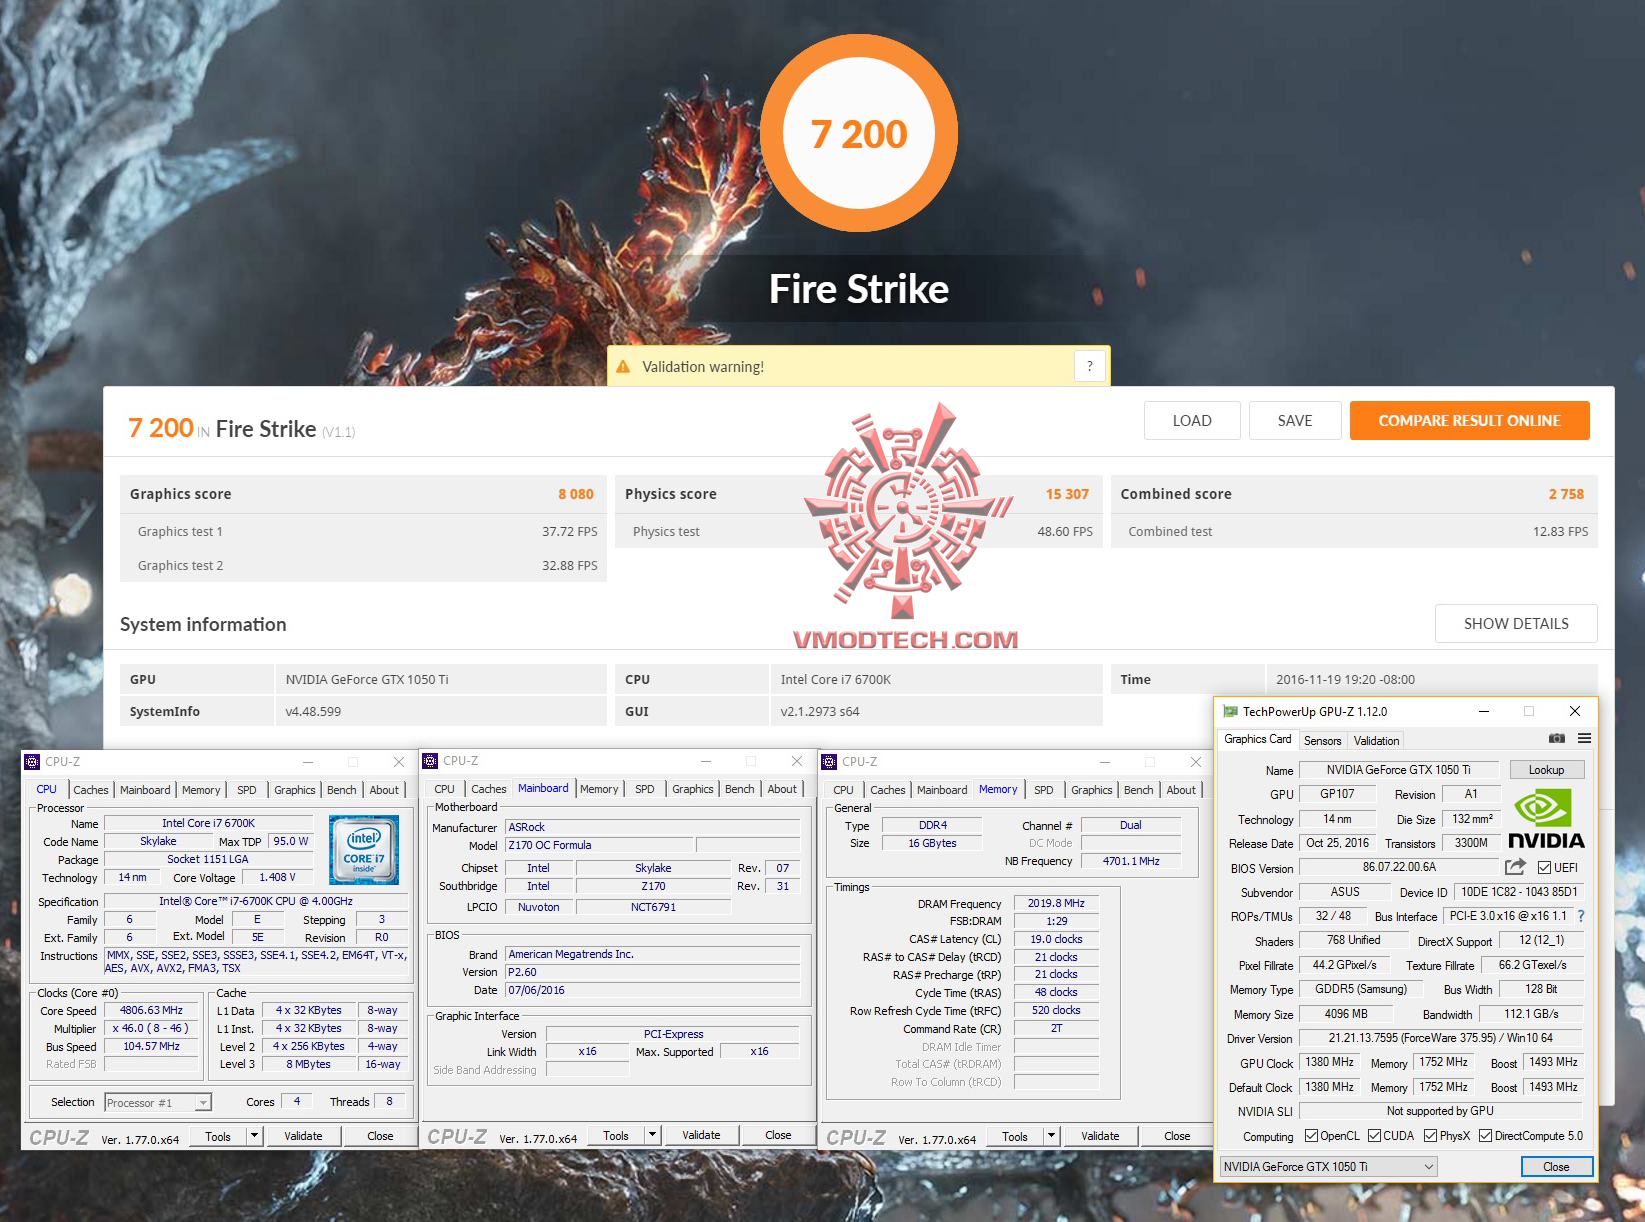Toggle the OpenCL checkbox
The image size is (1645, 1222).
[1311, 1135]
